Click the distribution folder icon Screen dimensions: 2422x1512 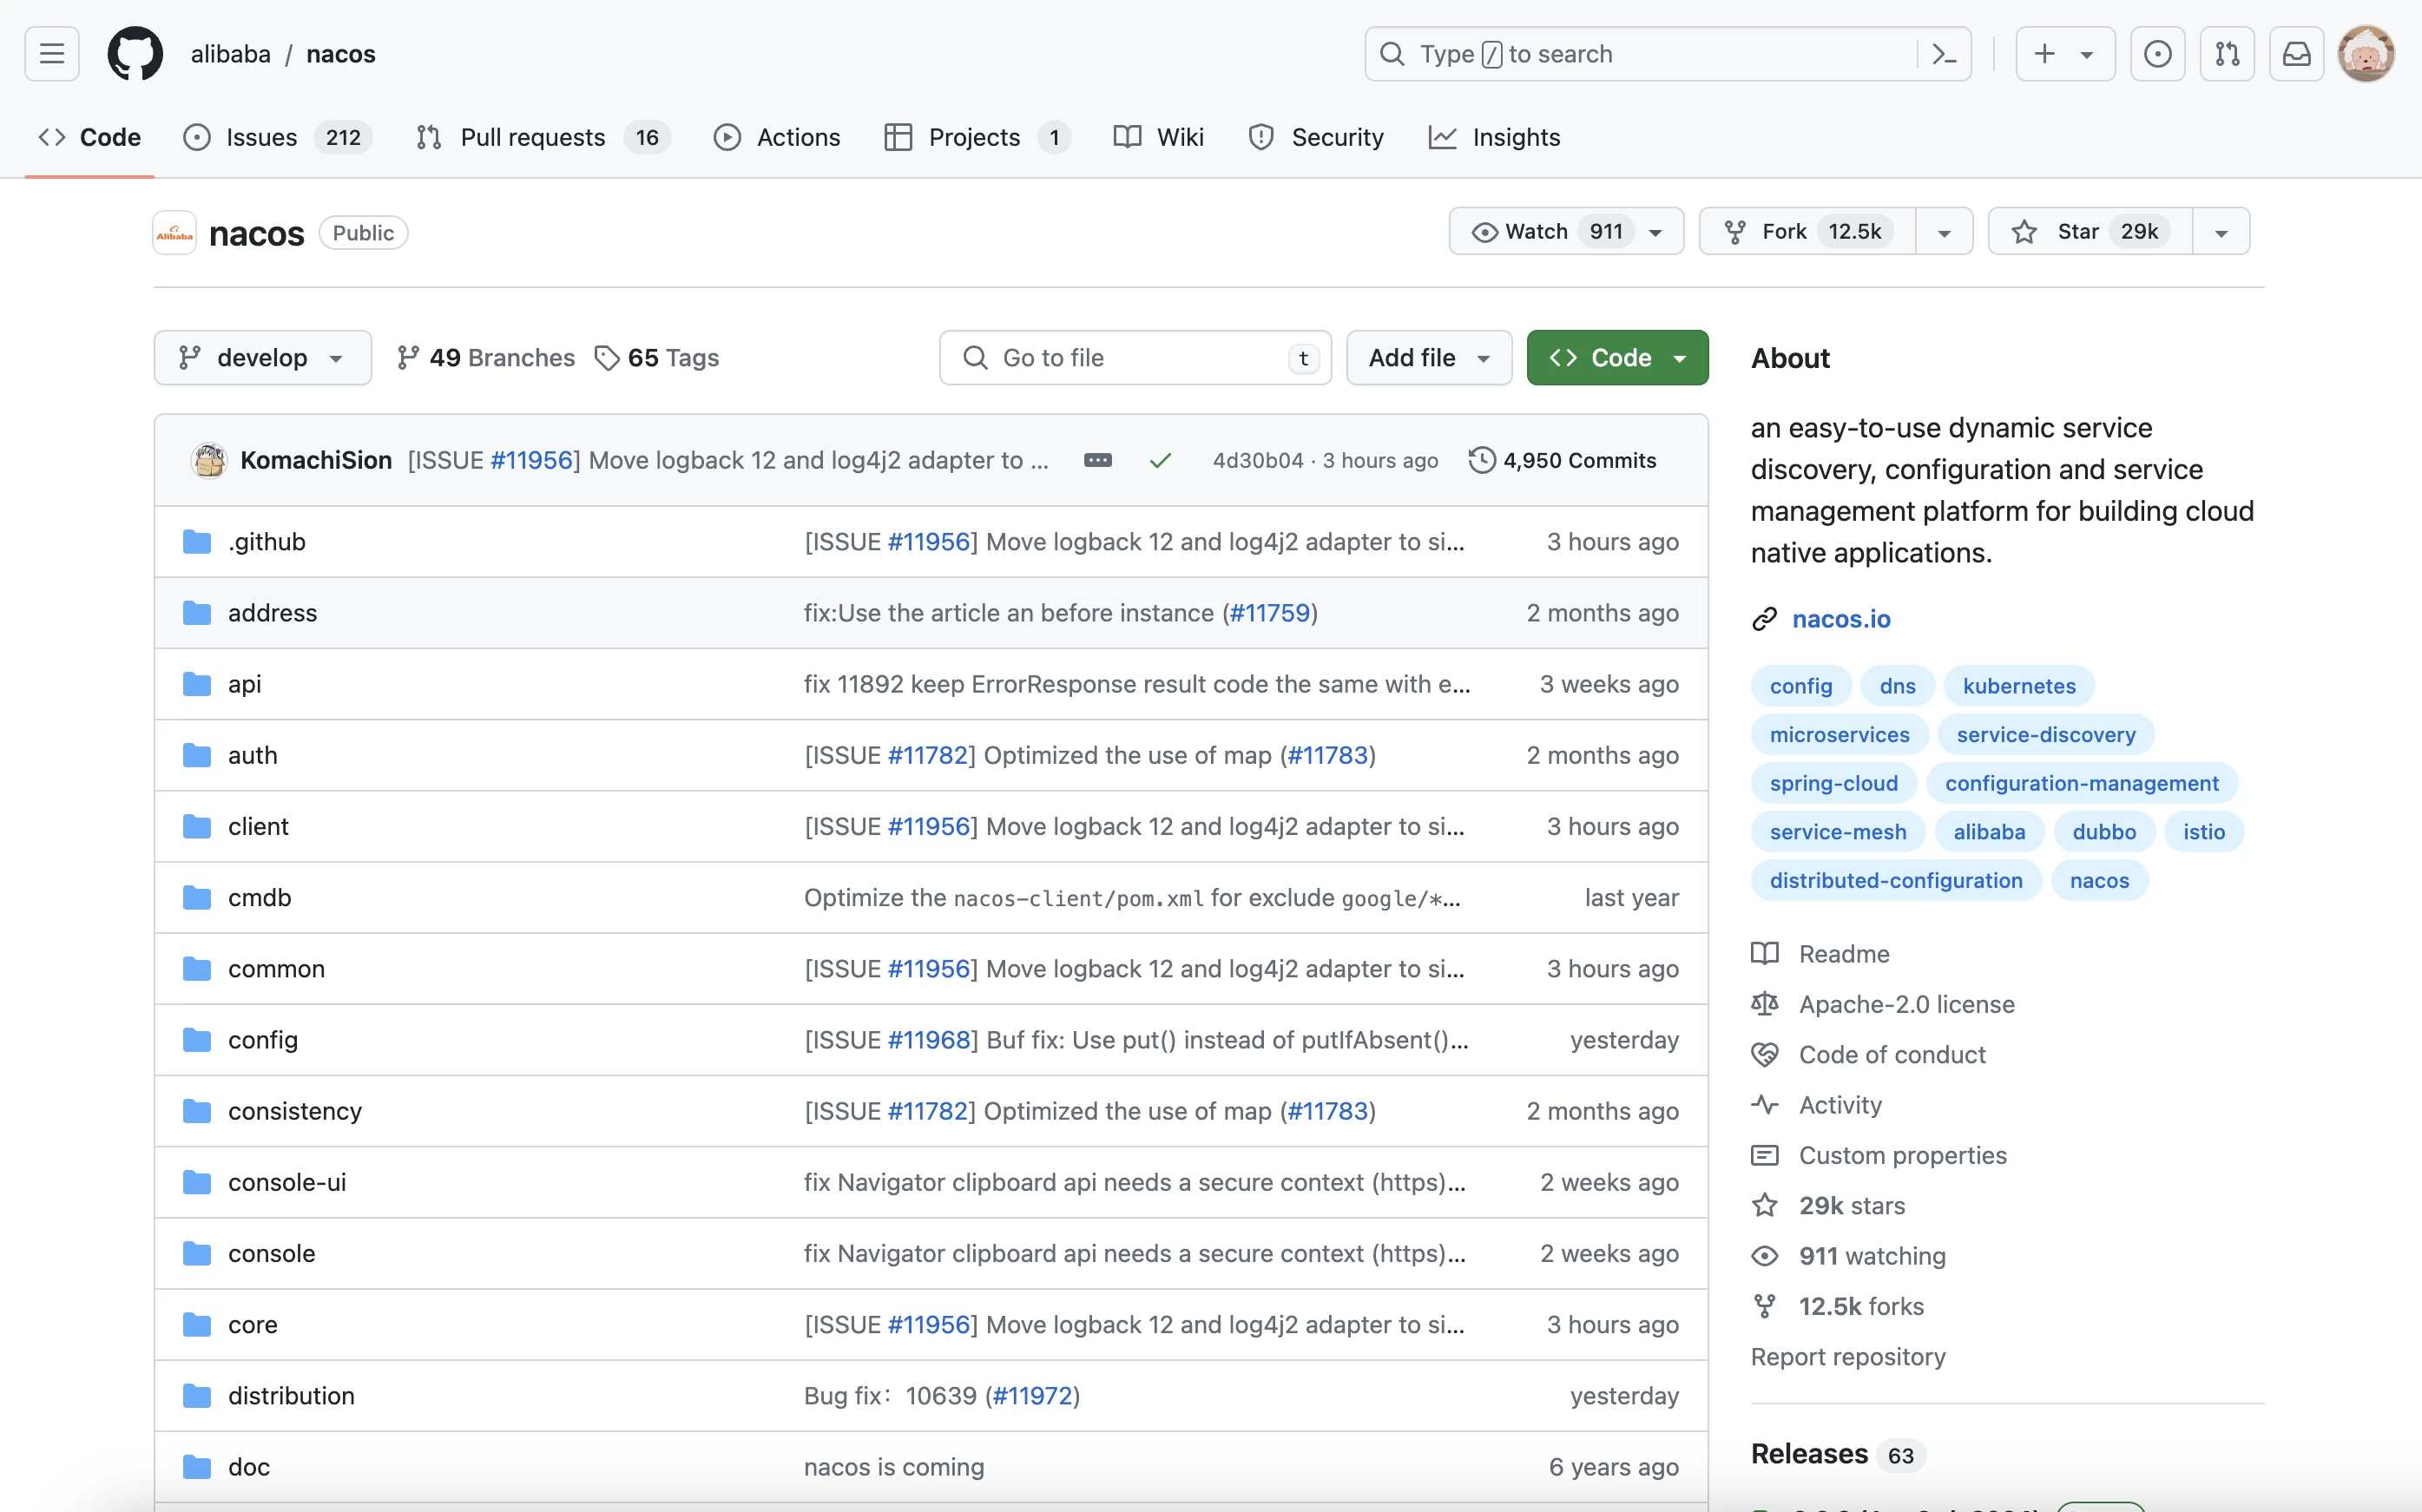click(x=197, y=1396)
